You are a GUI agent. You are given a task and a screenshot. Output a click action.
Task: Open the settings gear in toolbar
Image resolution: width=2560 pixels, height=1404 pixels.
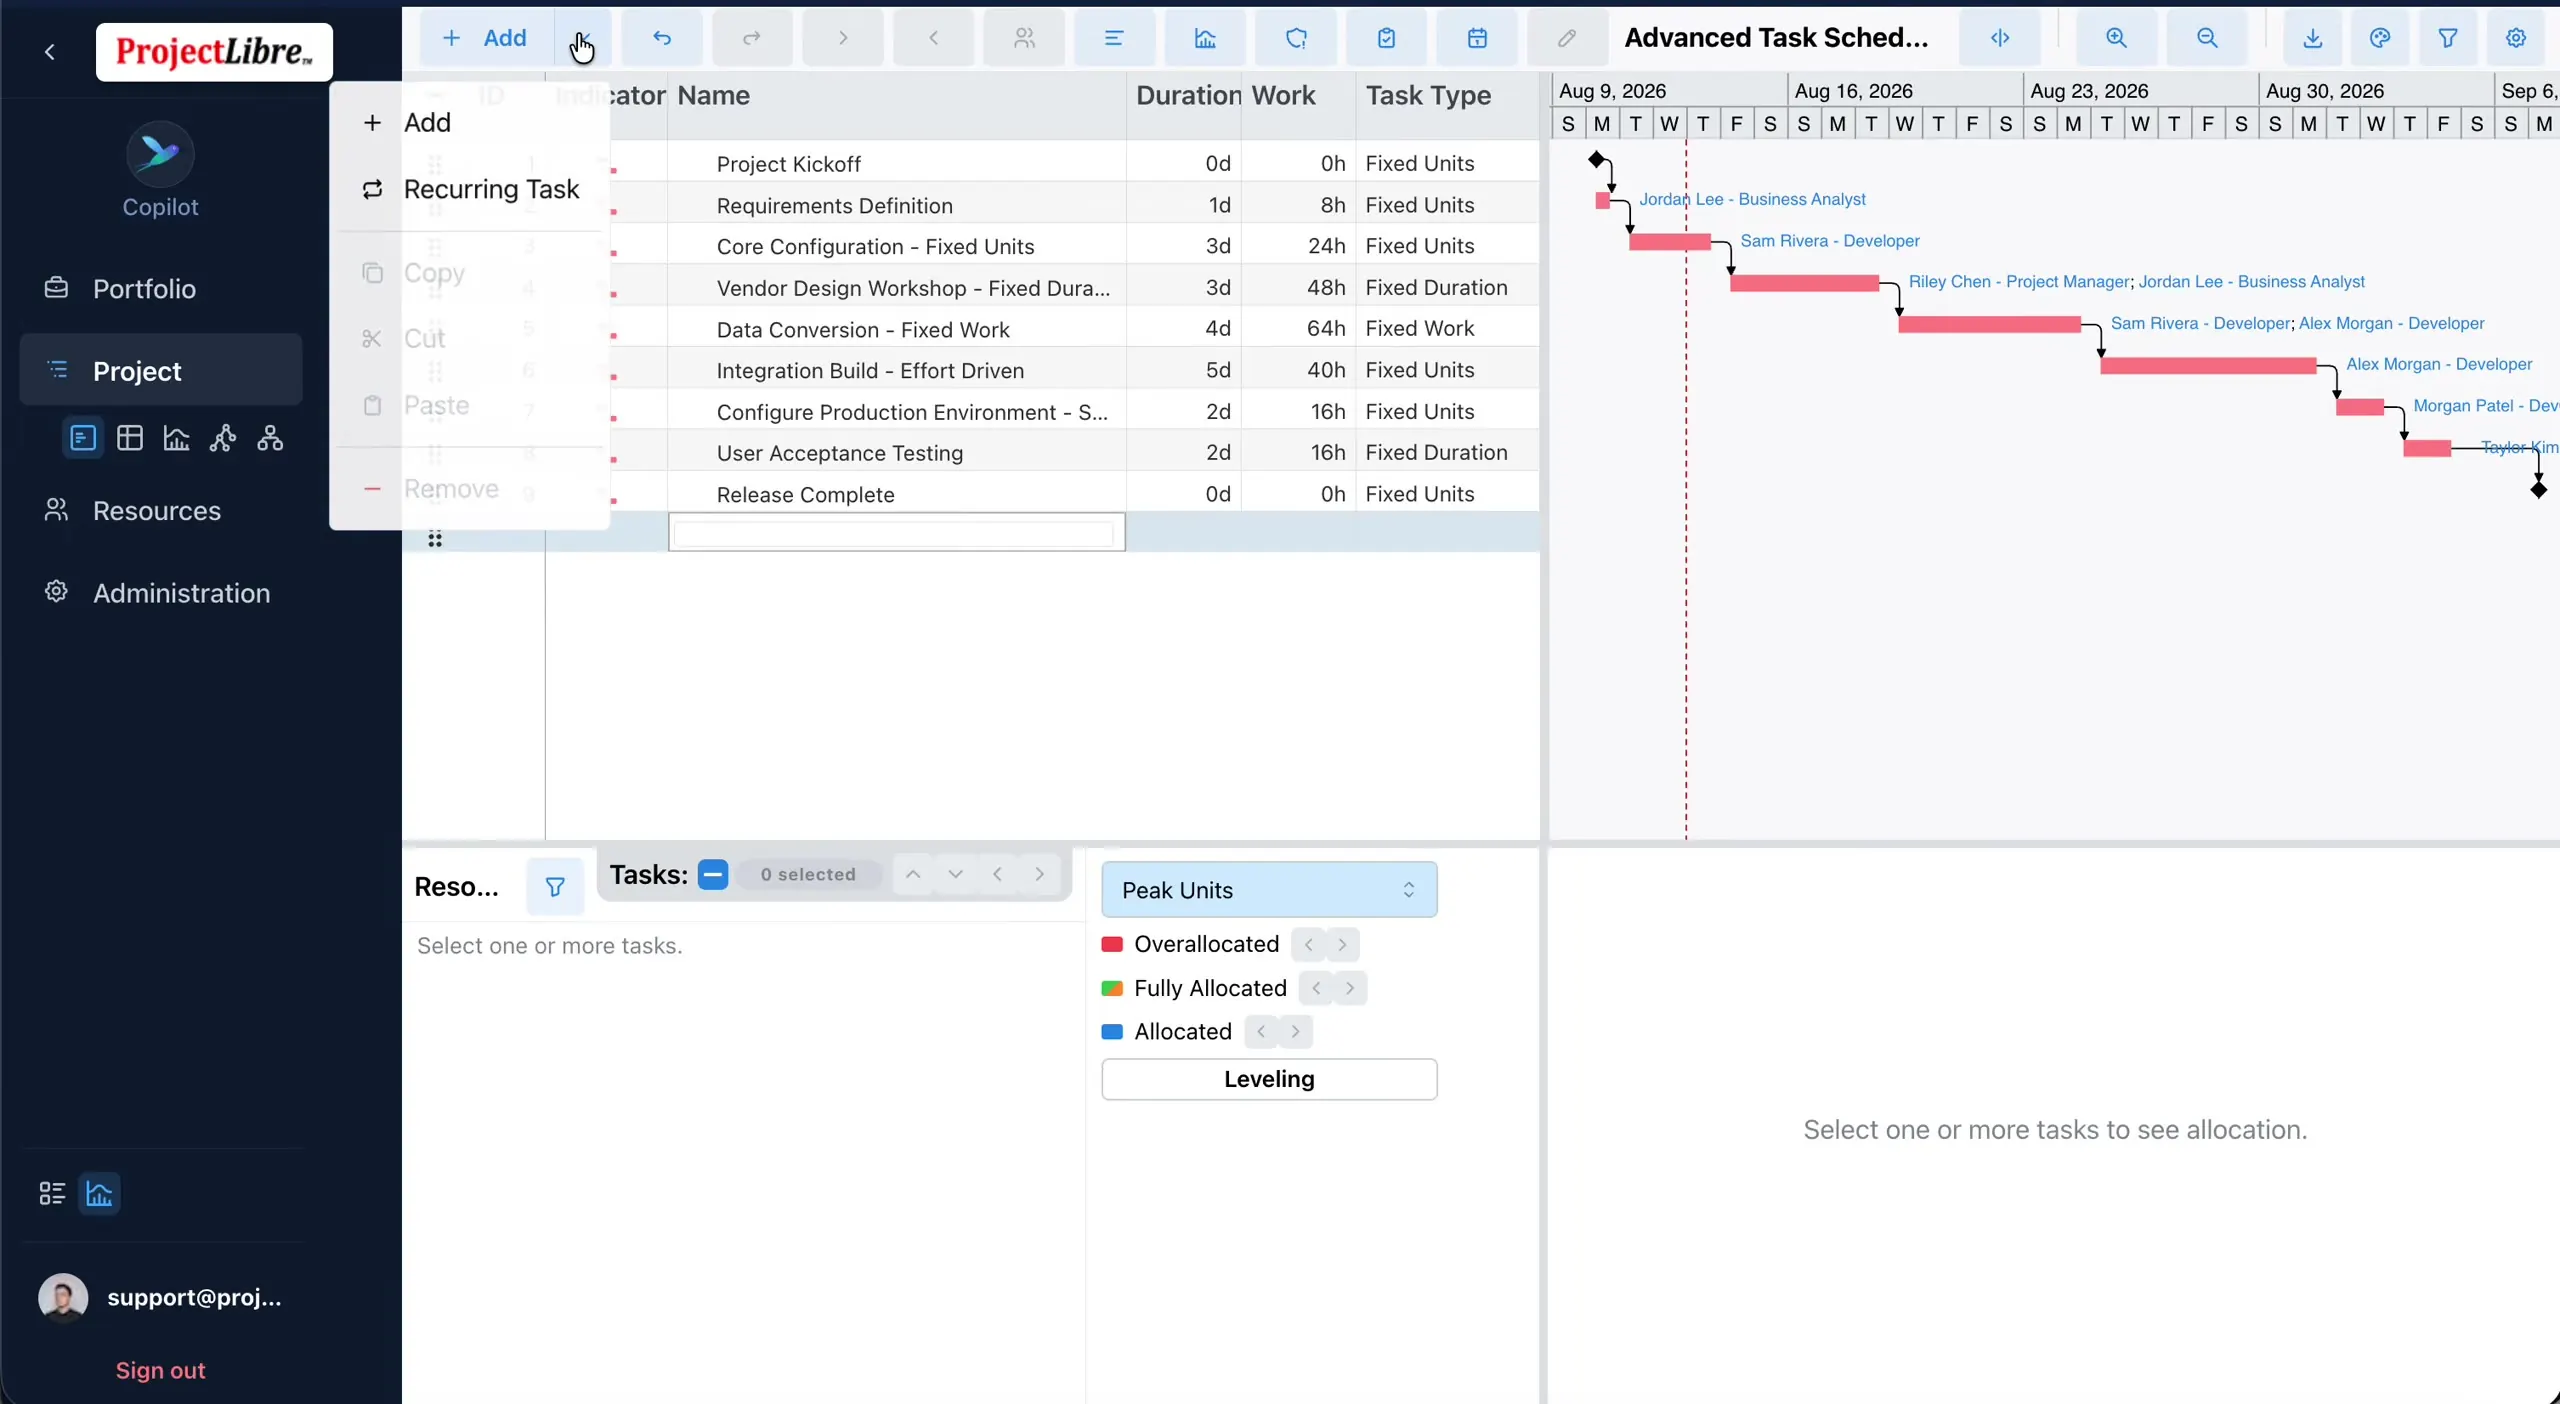2516,38
